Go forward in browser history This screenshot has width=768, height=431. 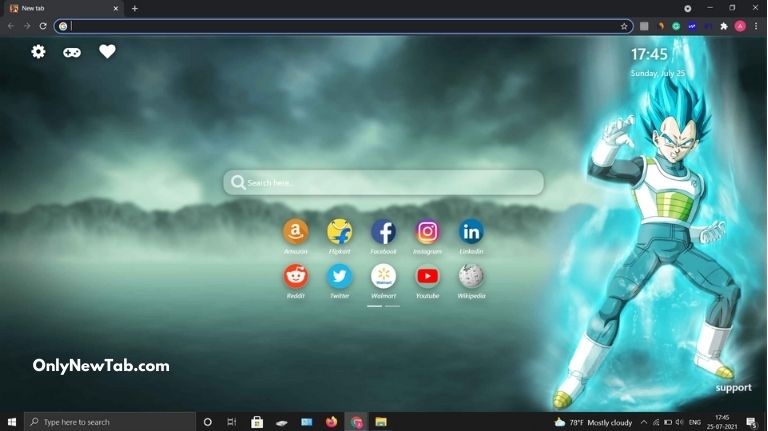[x=27, y=26]
